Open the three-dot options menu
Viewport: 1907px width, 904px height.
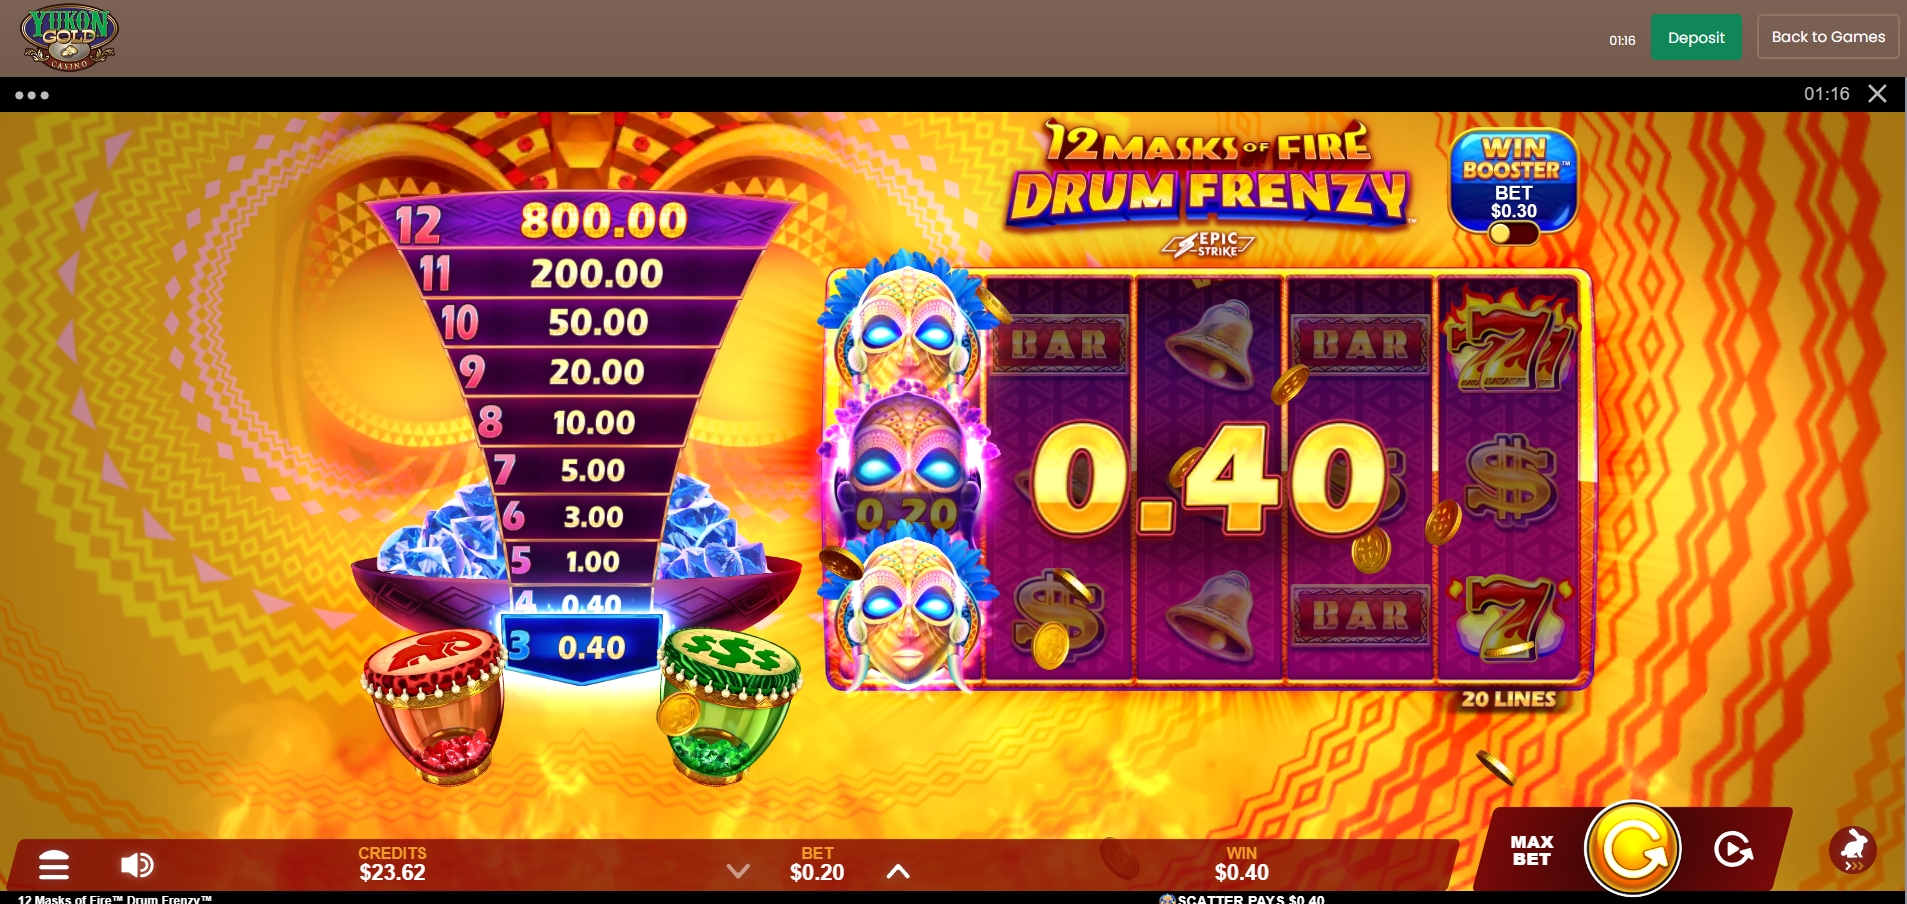32,95
